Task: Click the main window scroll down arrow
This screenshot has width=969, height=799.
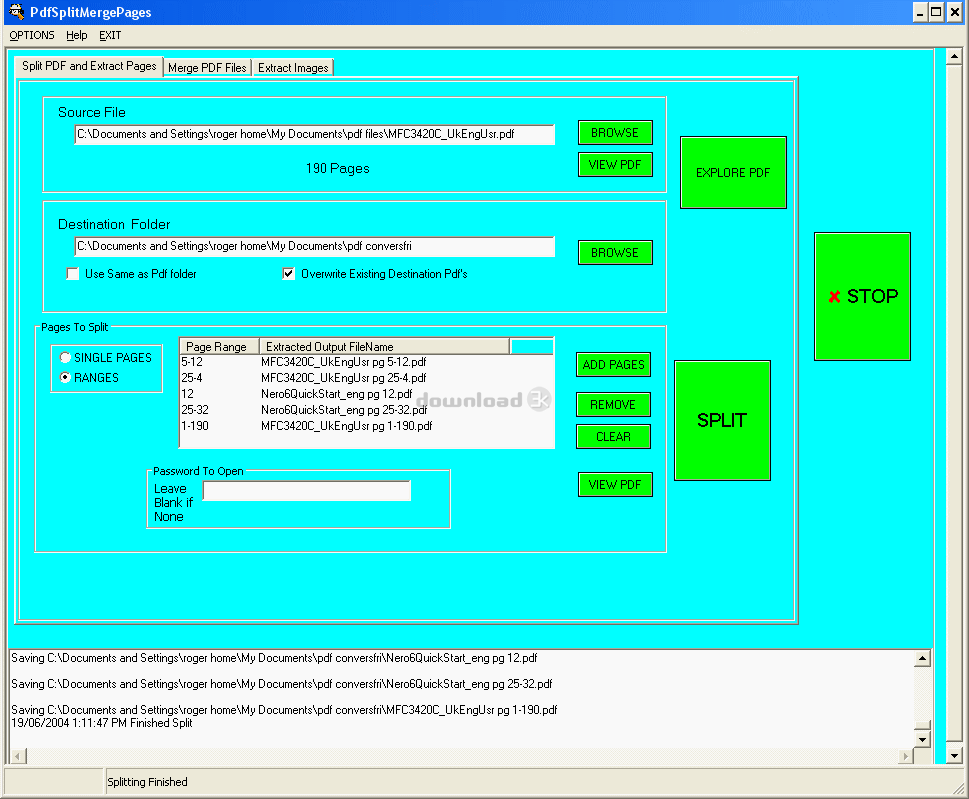Action: click(954, 755)
